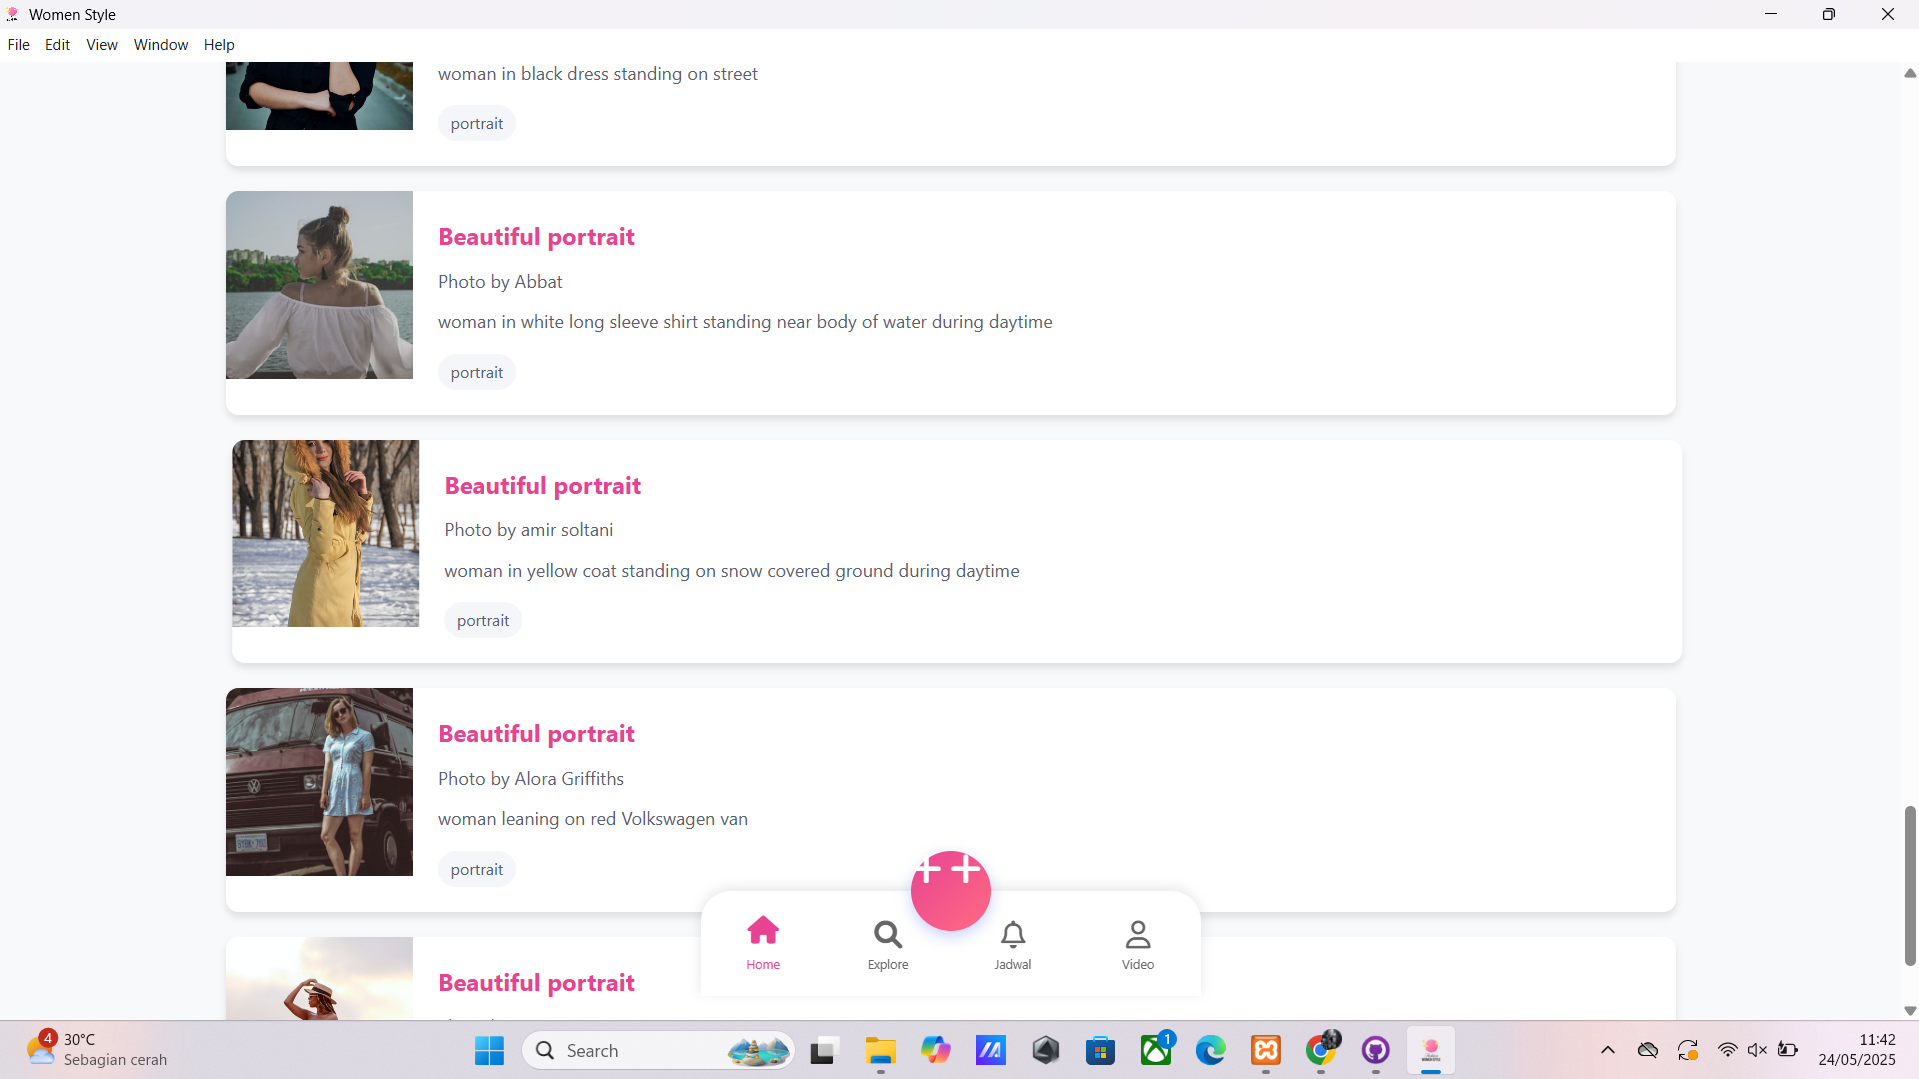Image resolution: width=1919 pixels, height=1079 pixels.
Task: Open the Windows Start menu
Action: click(x=489, y=1051)
